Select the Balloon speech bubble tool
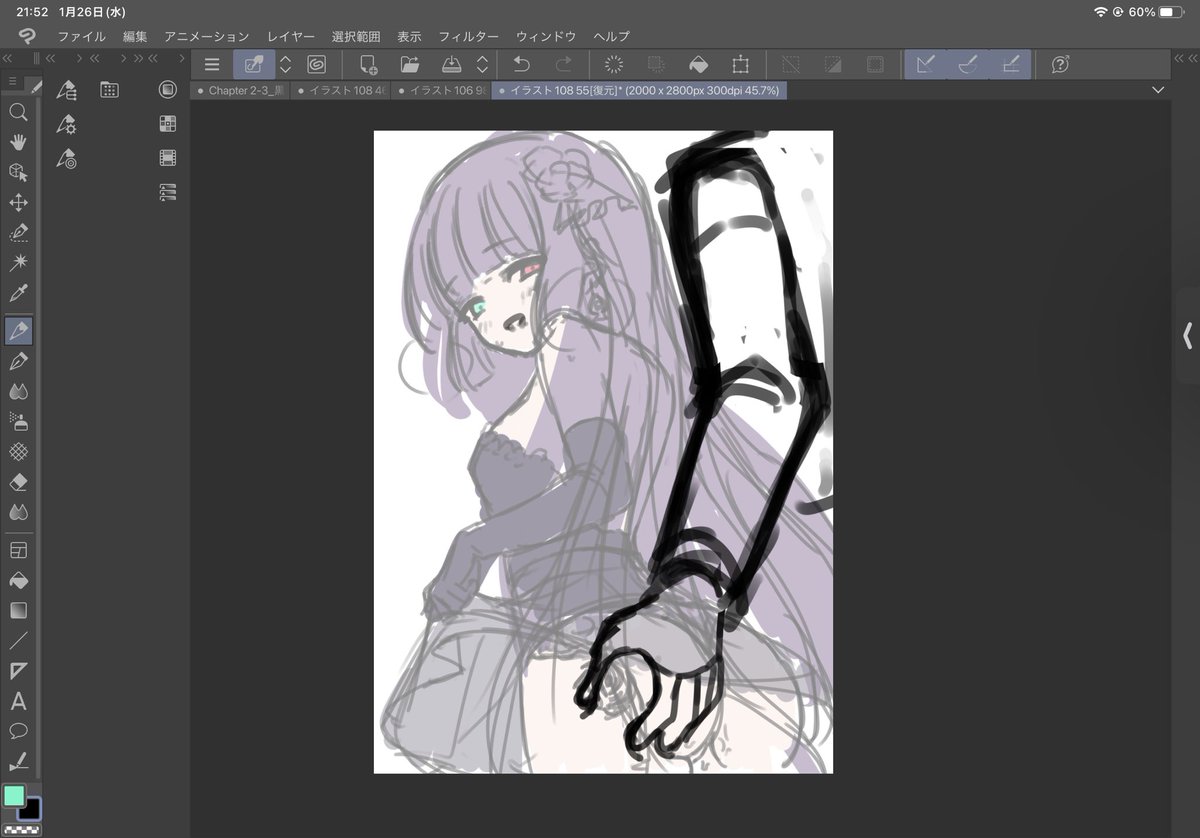This screenshot has width=1200, height=838. pos(18,731)
